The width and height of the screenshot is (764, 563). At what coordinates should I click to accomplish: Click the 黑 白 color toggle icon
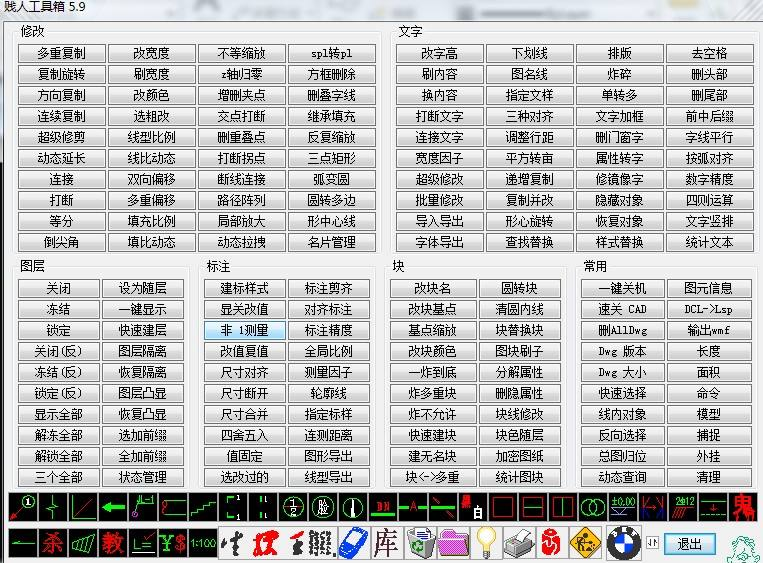[x=473, y=507]
